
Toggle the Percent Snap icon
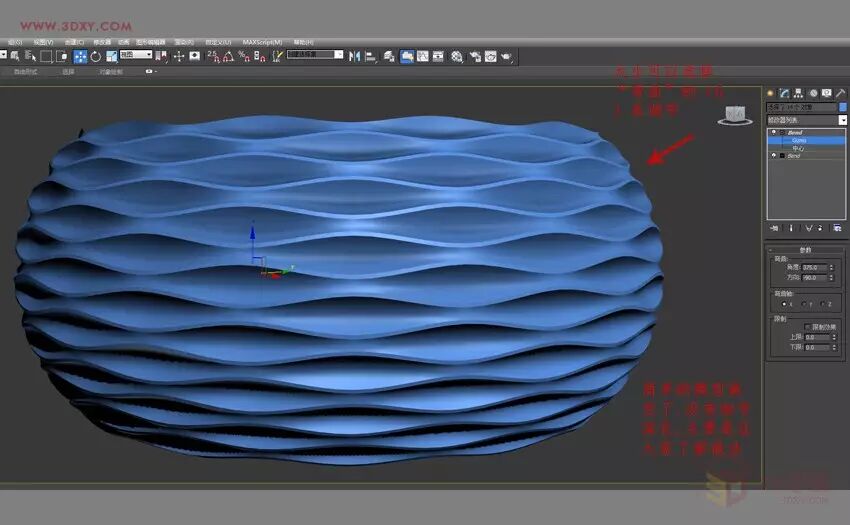[244, 56]
